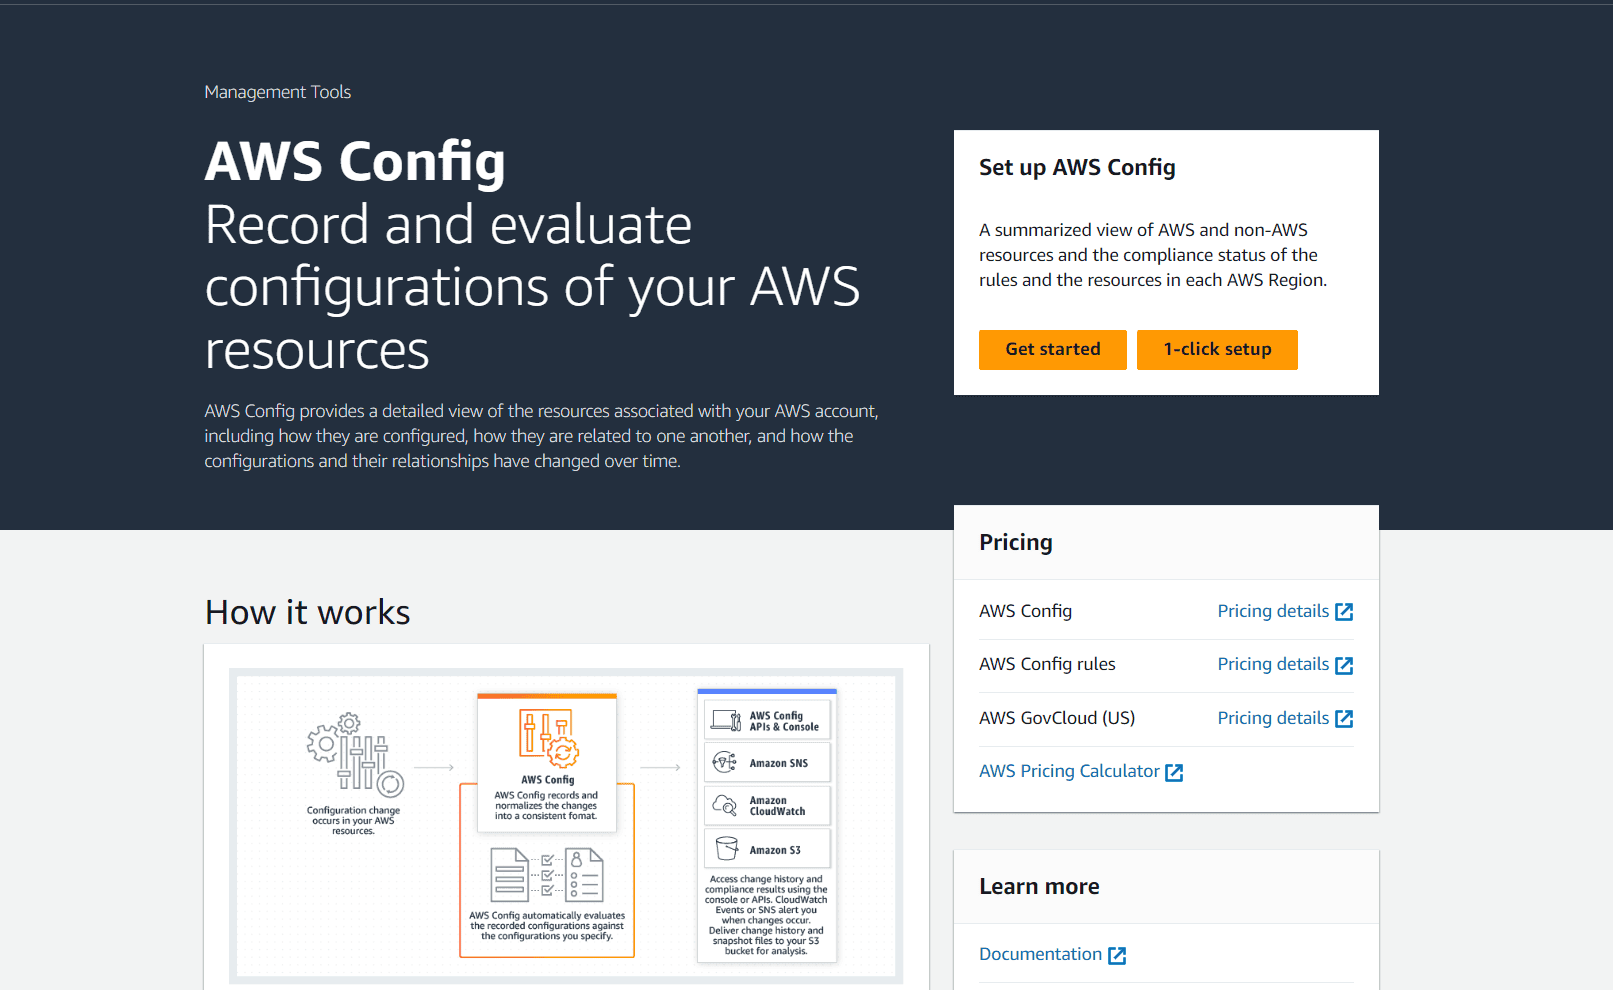Click external-link icon beside Config rules pricing

(x=1344, y=665)
